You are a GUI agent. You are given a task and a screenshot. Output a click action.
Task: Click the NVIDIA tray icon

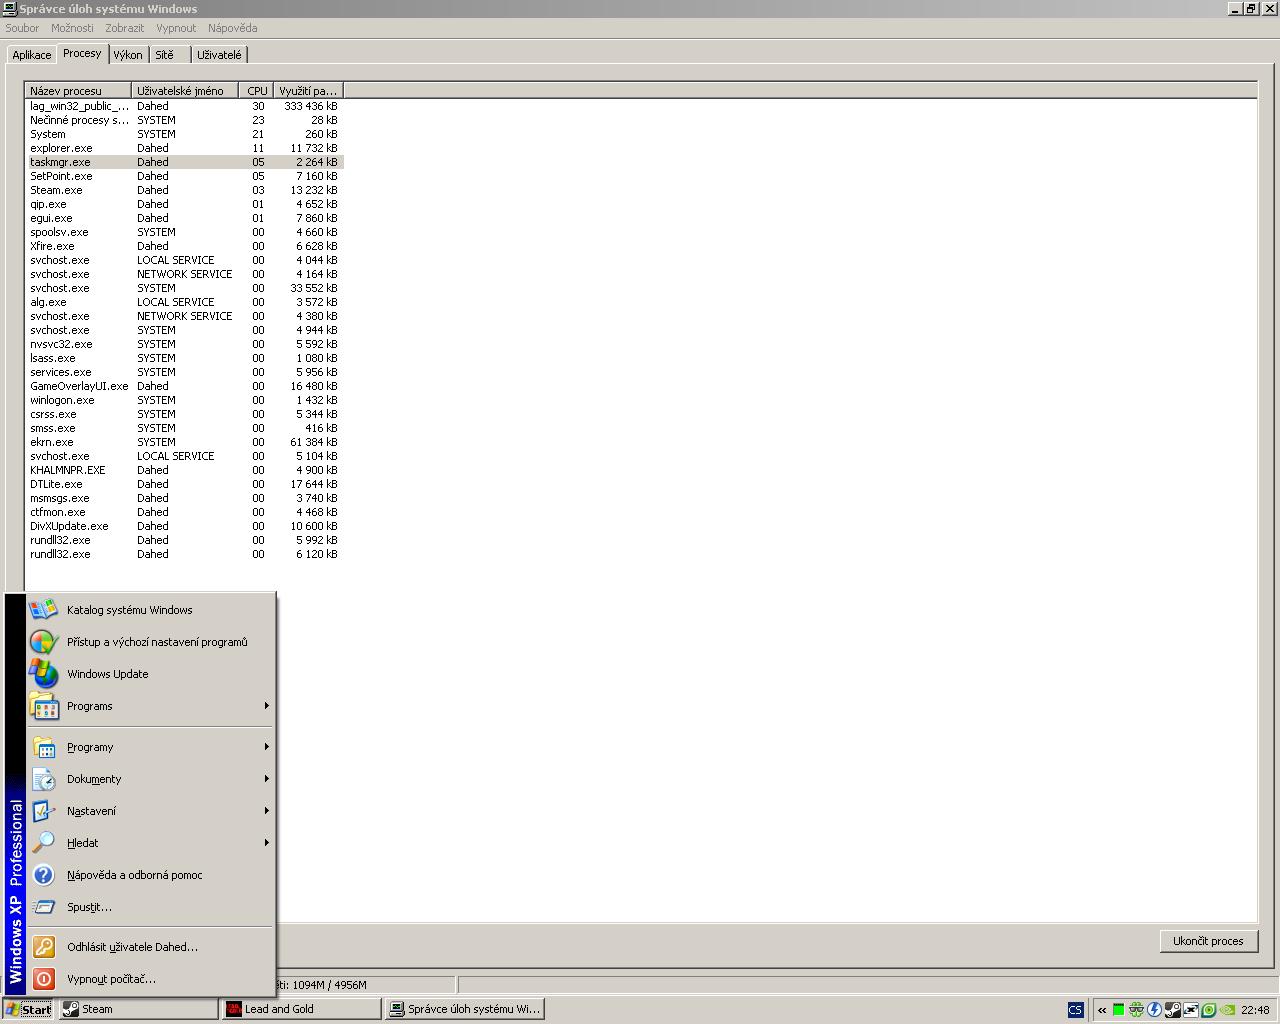coord(1227,1010)
